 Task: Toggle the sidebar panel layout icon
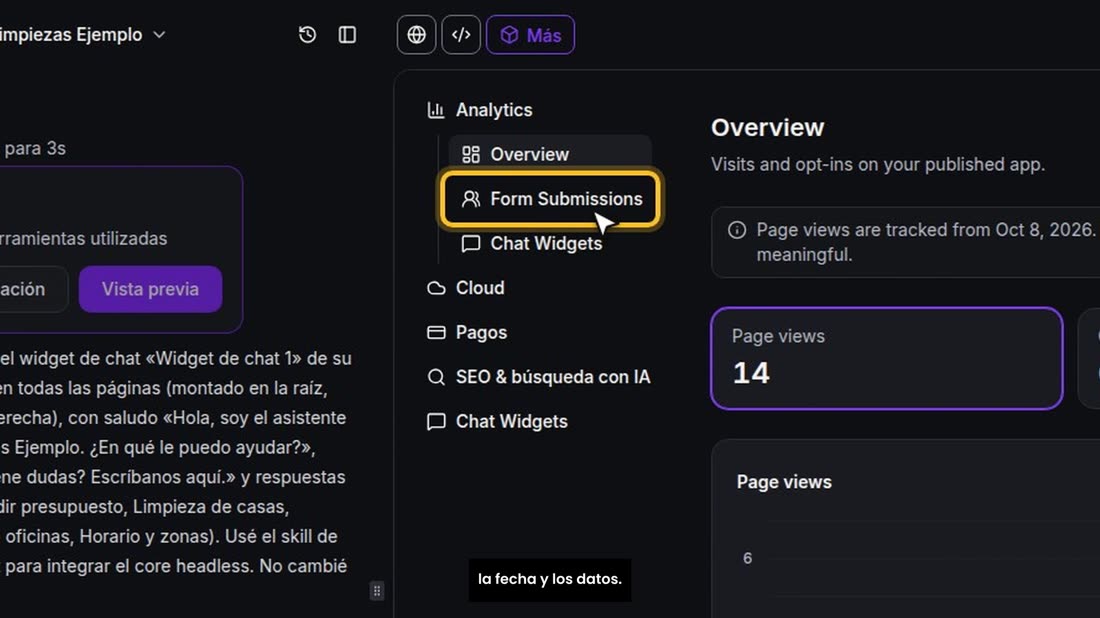(x=347, y=34)
